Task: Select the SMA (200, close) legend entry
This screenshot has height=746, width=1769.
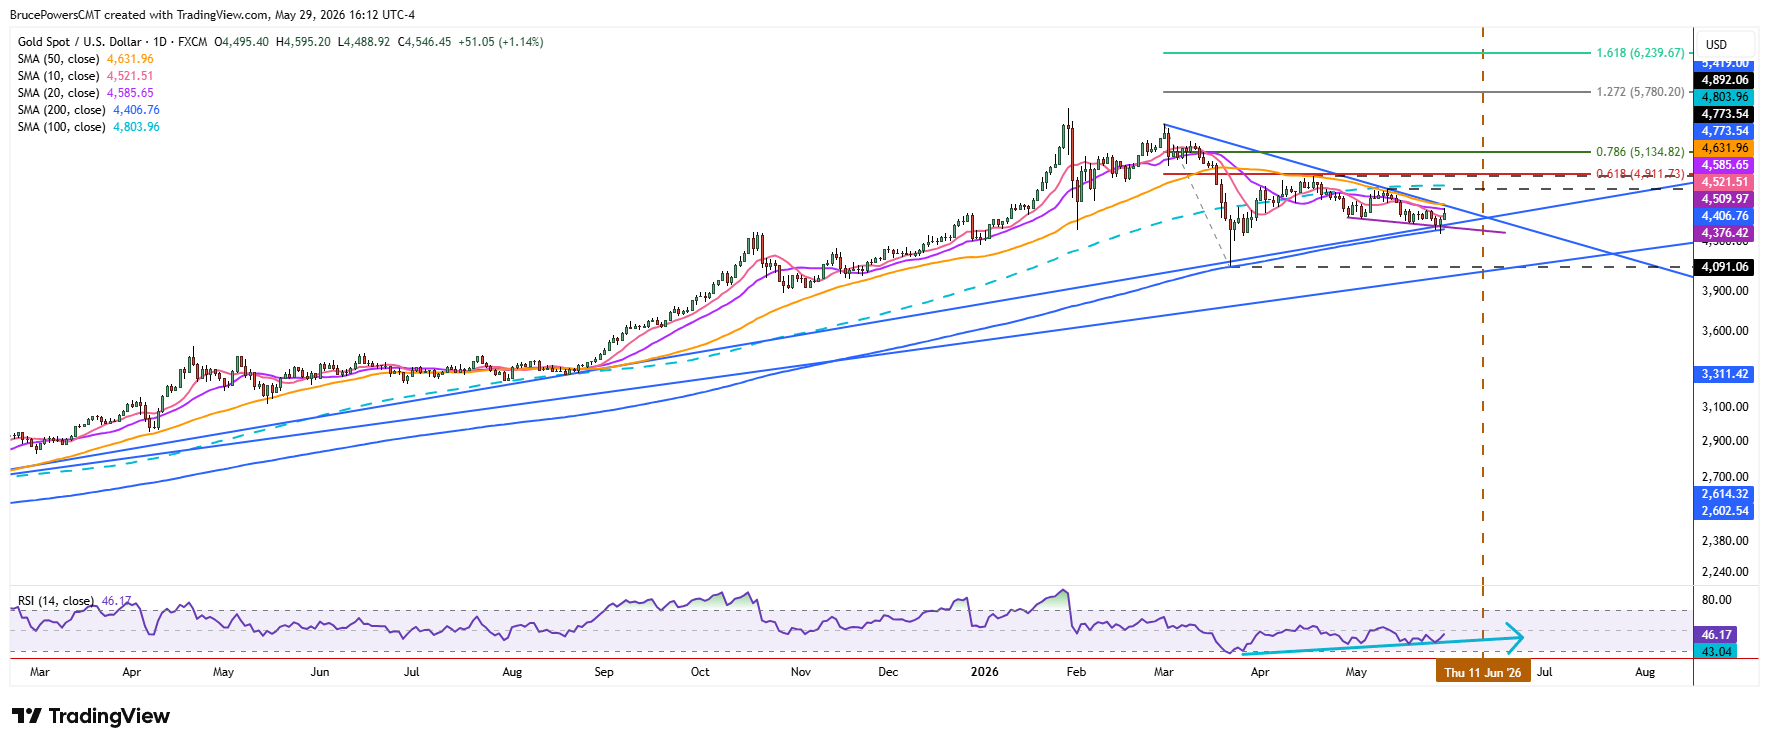Action: [89, 110]
